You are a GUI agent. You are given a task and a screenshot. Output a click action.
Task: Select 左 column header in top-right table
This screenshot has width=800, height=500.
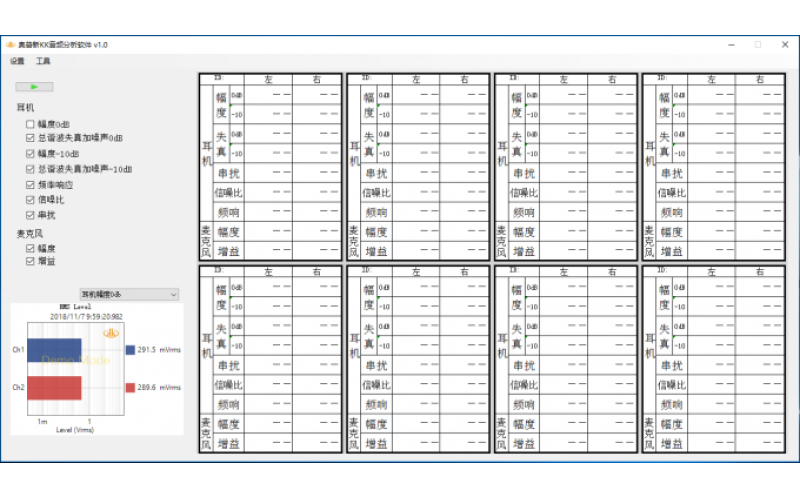709,78
